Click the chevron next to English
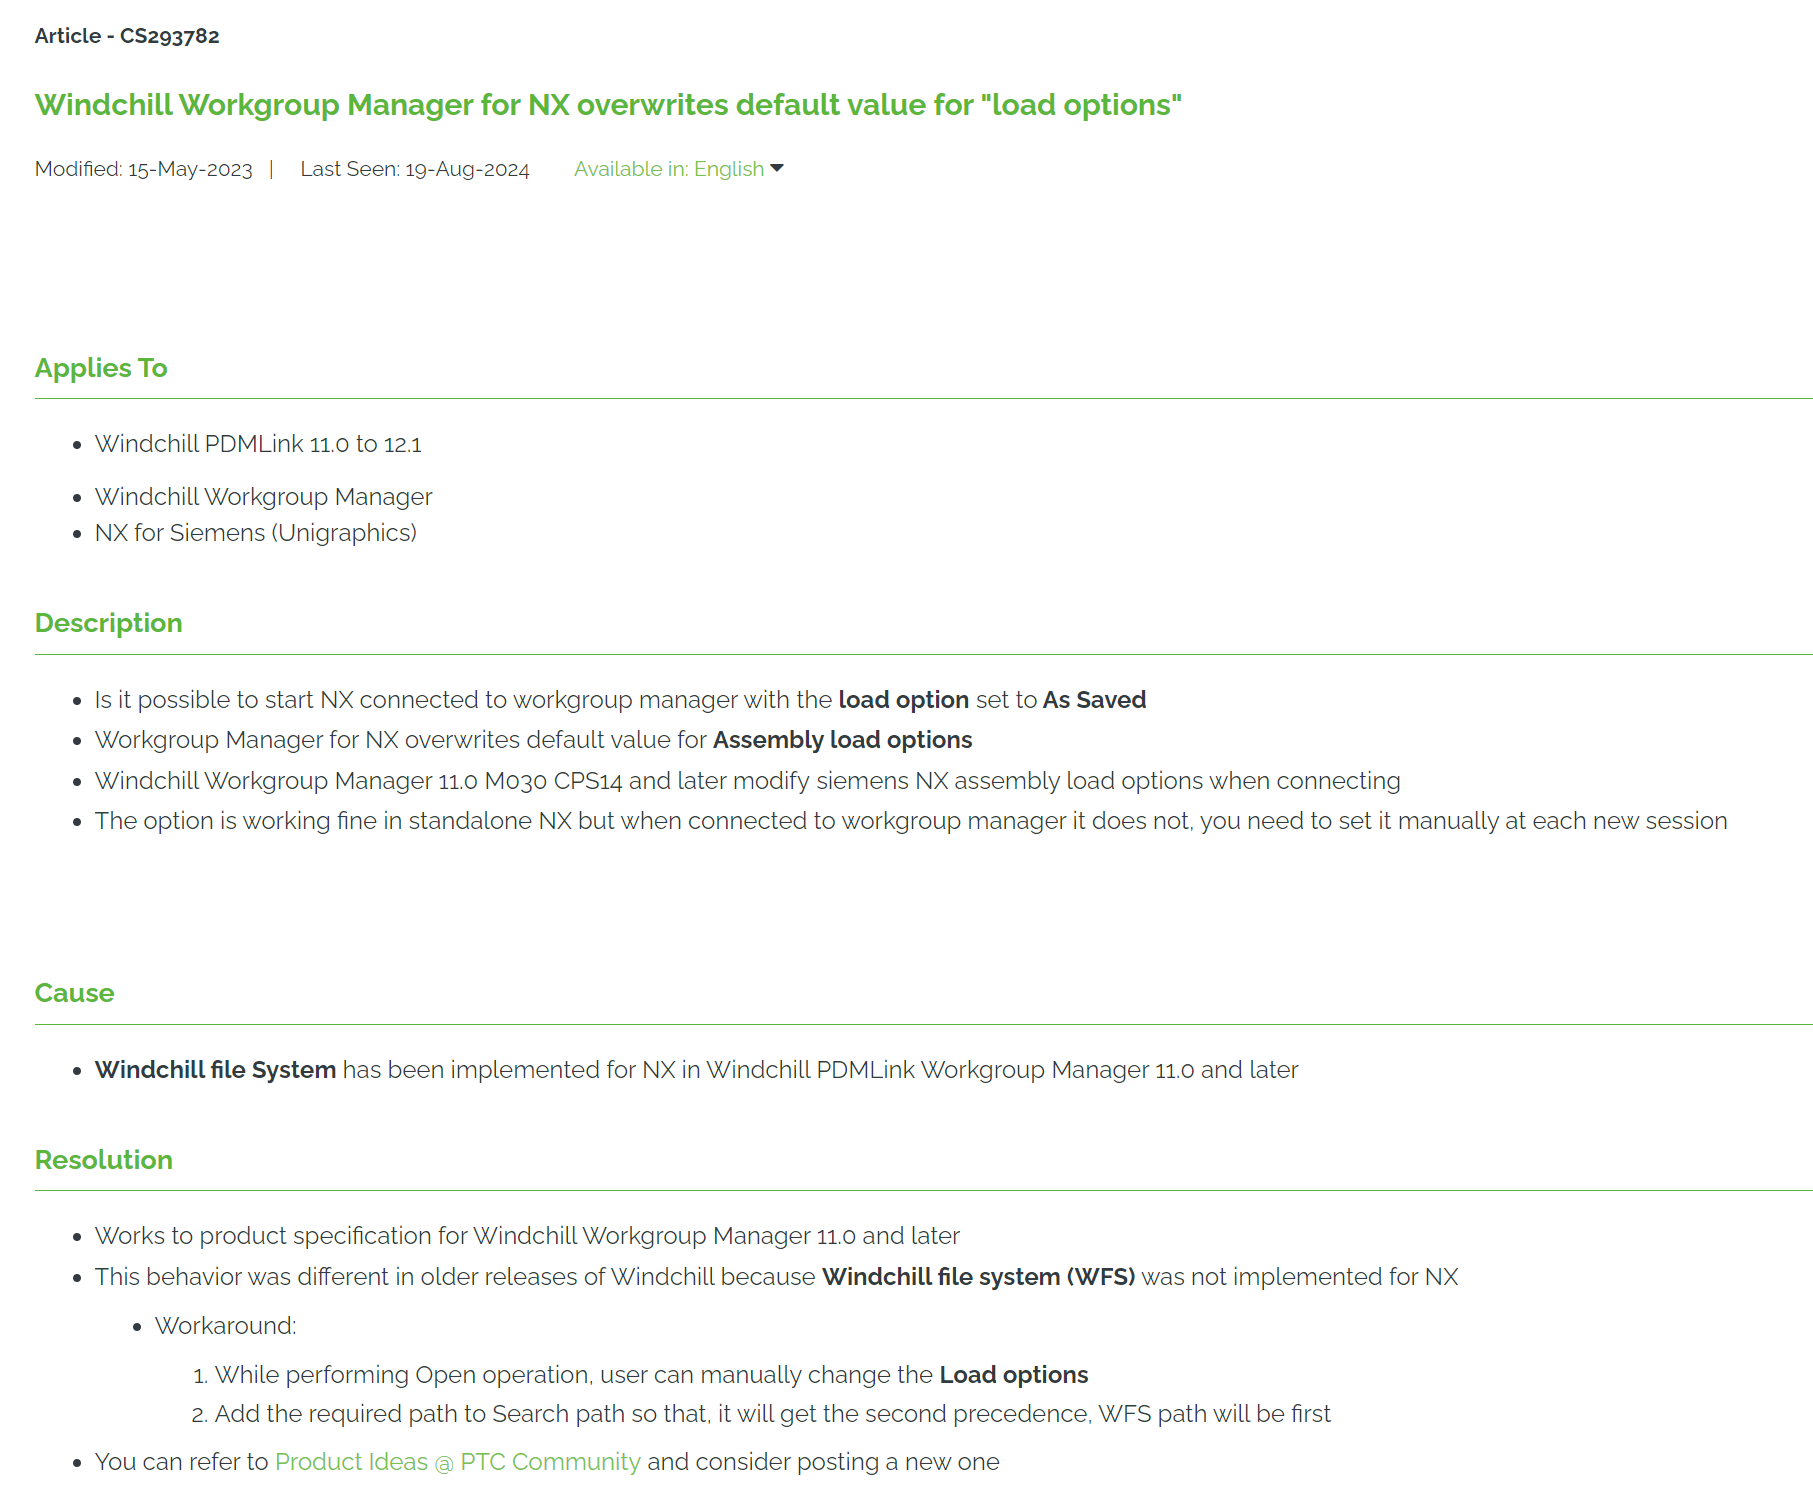This screenshot has width=1813, height=1501. 779,169
